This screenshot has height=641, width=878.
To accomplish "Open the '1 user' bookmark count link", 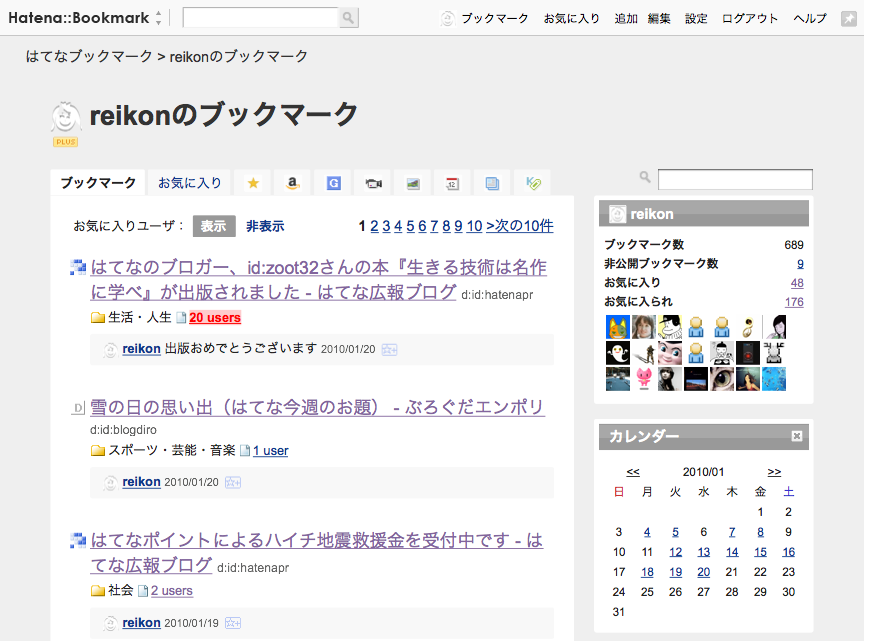I will [270, 451].
